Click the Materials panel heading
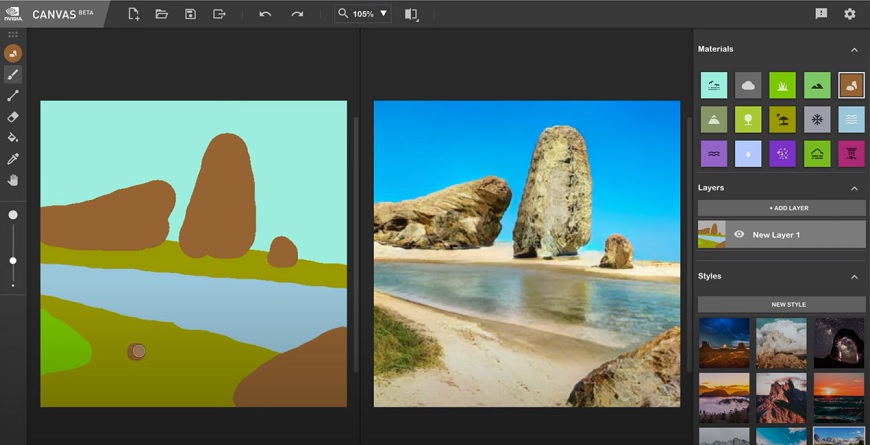 click(715, 49)
